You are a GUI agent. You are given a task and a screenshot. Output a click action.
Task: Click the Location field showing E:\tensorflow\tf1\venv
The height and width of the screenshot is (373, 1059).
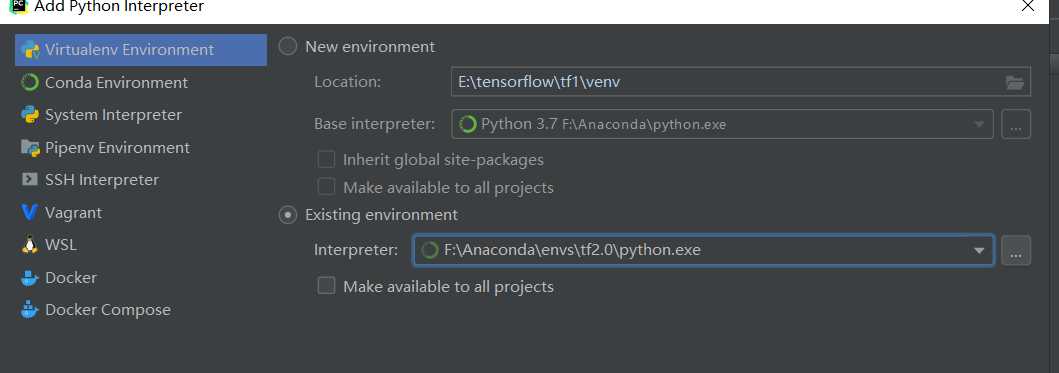(x=740, y=82)
